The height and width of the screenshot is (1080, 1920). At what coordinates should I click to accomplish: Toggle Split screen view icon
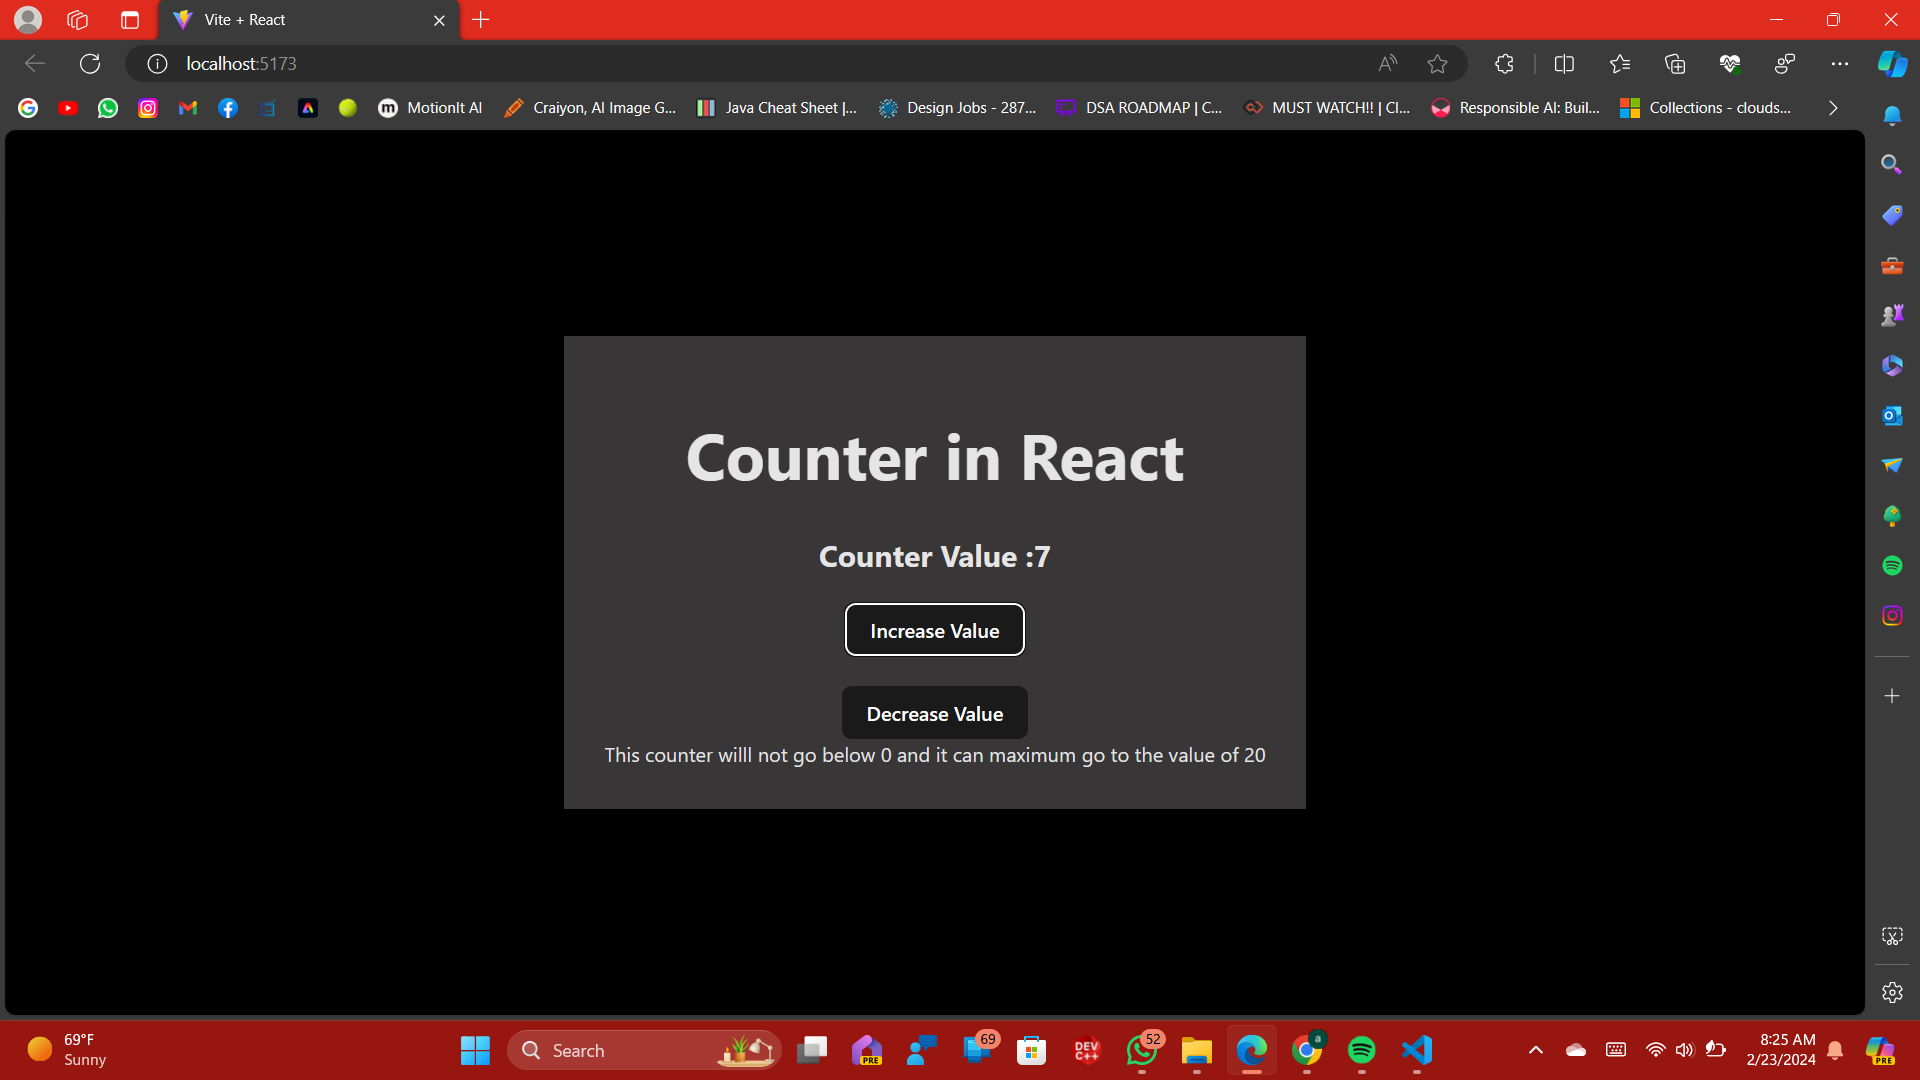click(1564, 64)
